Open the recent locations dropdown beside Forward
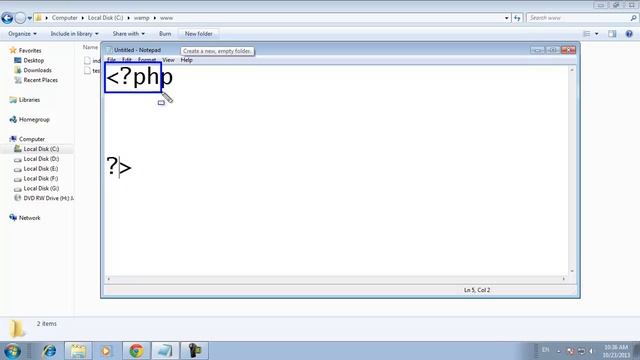This screenshot has height=360, width=640. [x=29, y=18]
